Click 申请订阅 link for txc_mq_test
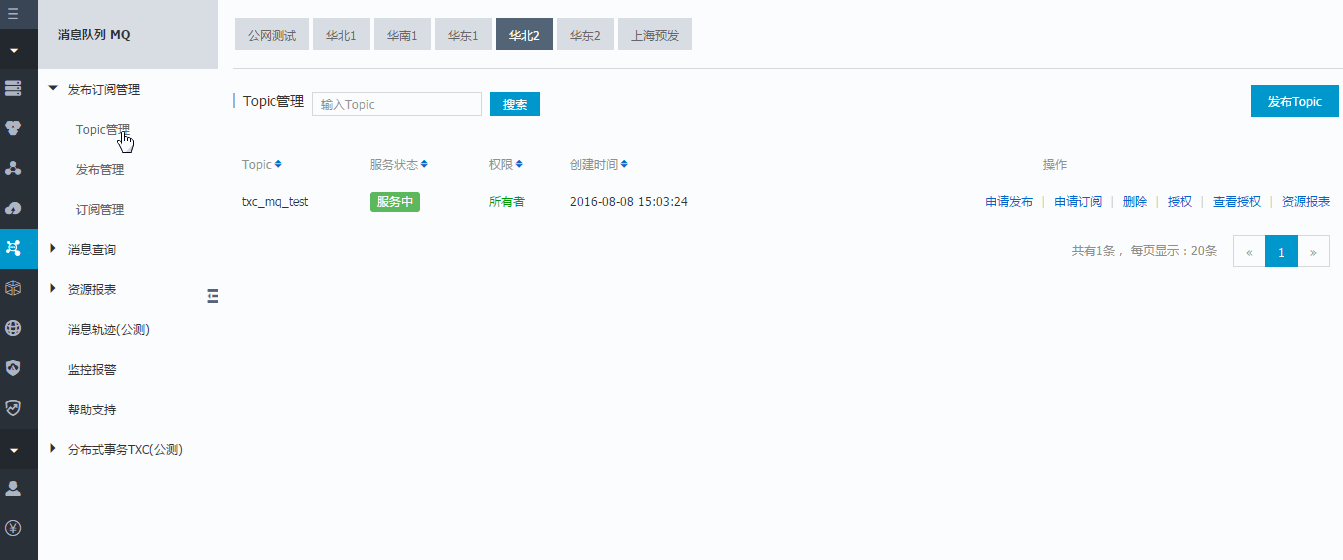The height and width of the screenshot is (560, 1343). (x=1078, y=202)
